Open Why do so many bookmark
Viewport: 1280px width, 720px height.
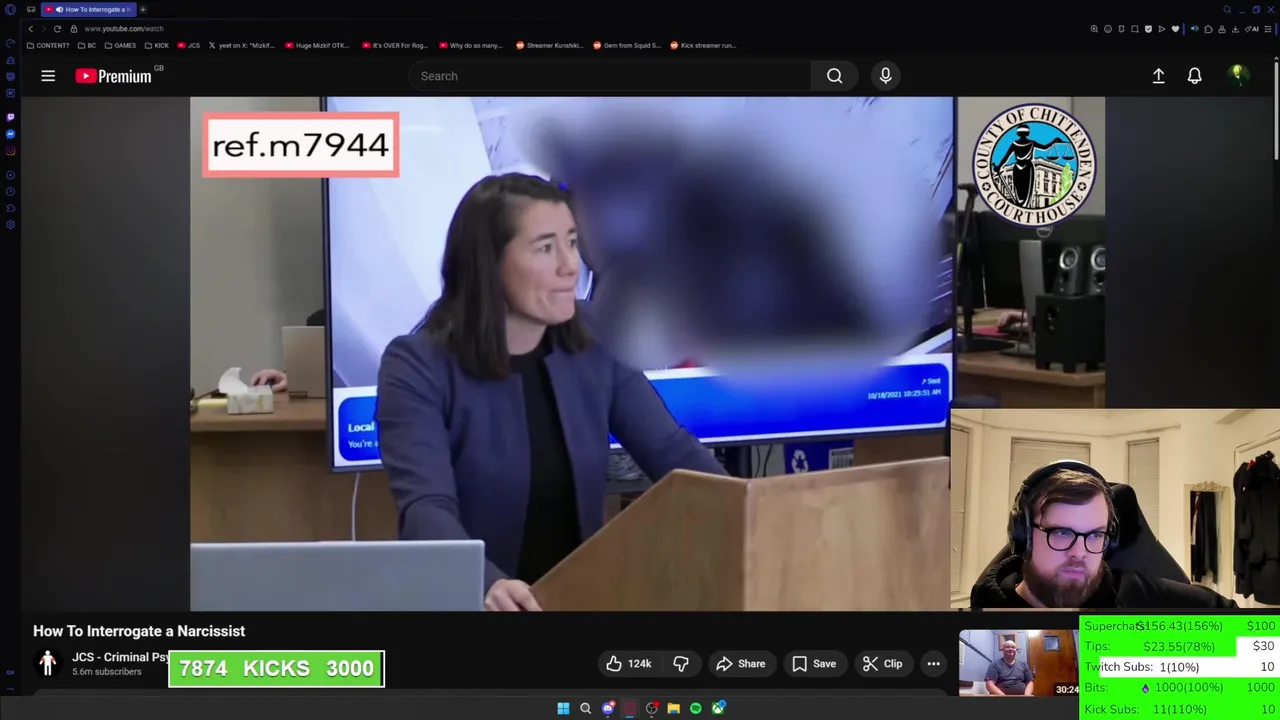point(470,45)
